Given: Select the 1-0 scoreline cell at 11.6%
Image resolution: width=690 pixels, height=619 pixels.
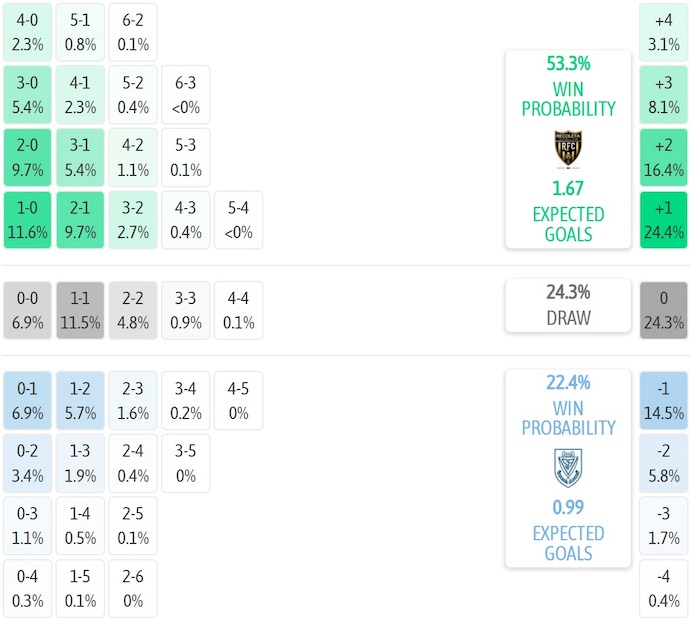Looking at the screenshot, I should [x=27, y=221].
